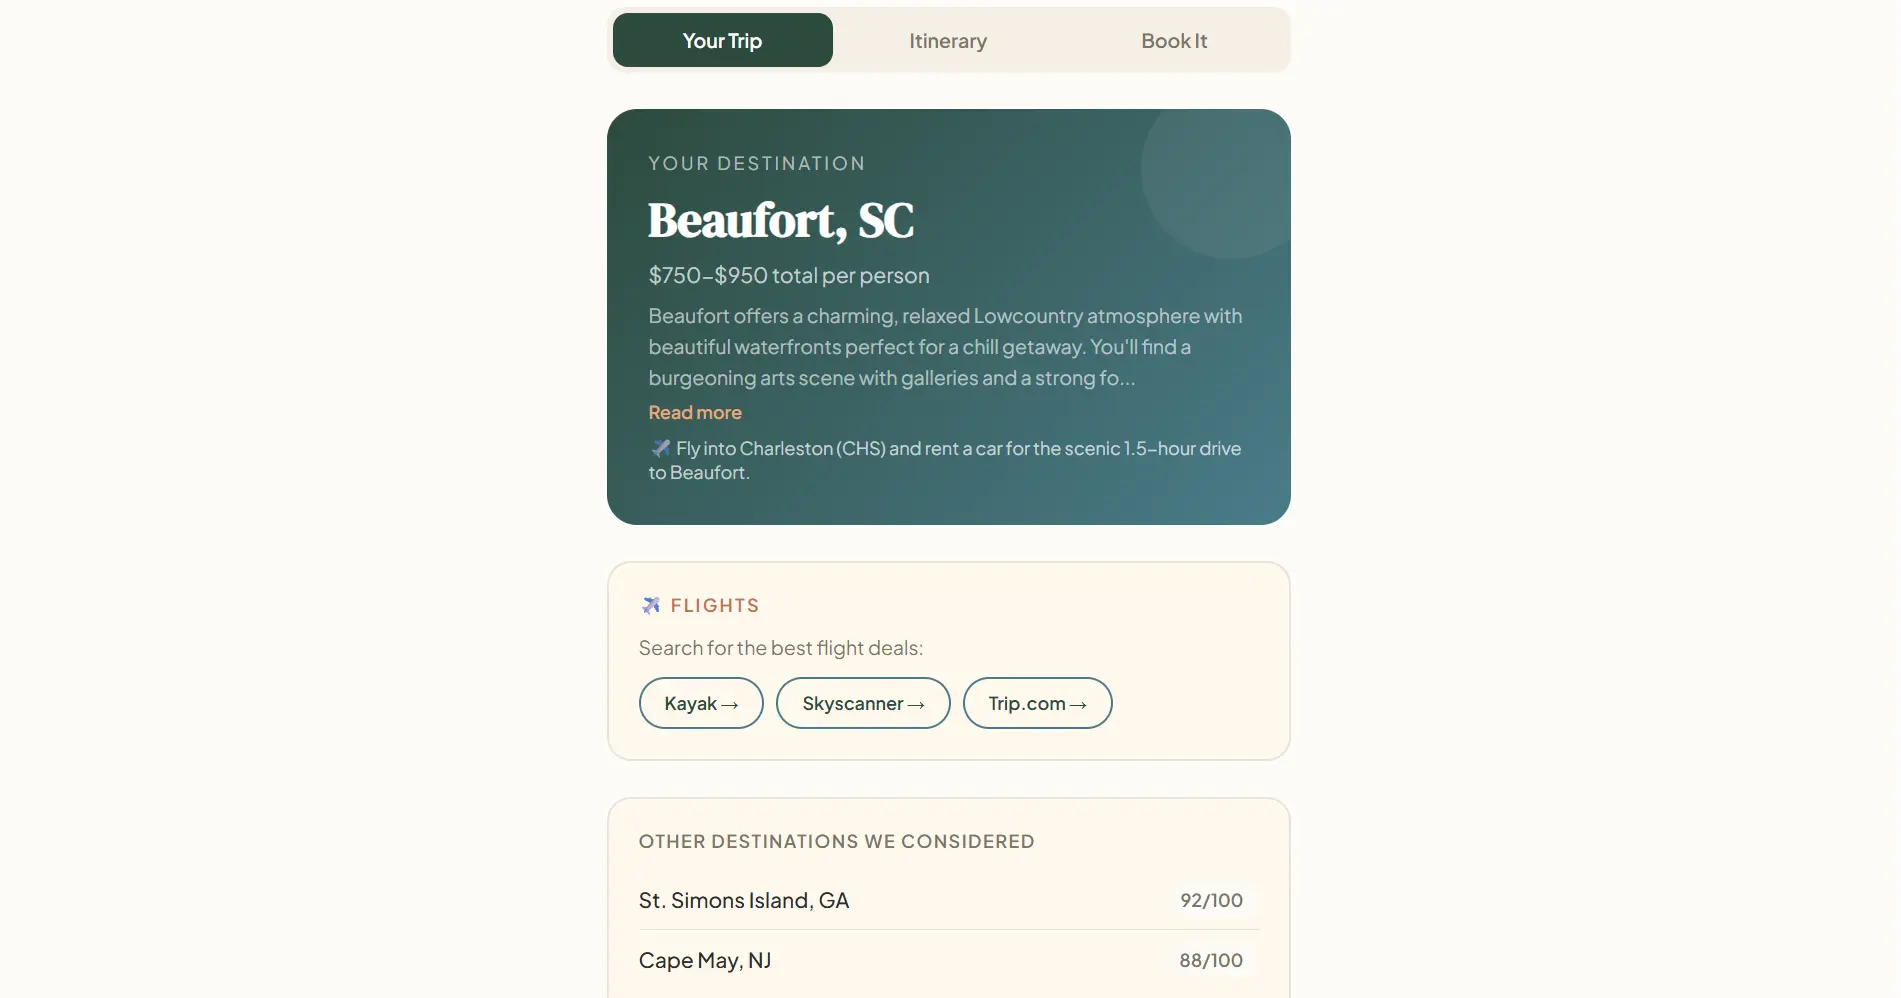The width and height of the screenshot is (1901, 998).
Task: Open Skyscanner flight search
Action: [863, 703]
